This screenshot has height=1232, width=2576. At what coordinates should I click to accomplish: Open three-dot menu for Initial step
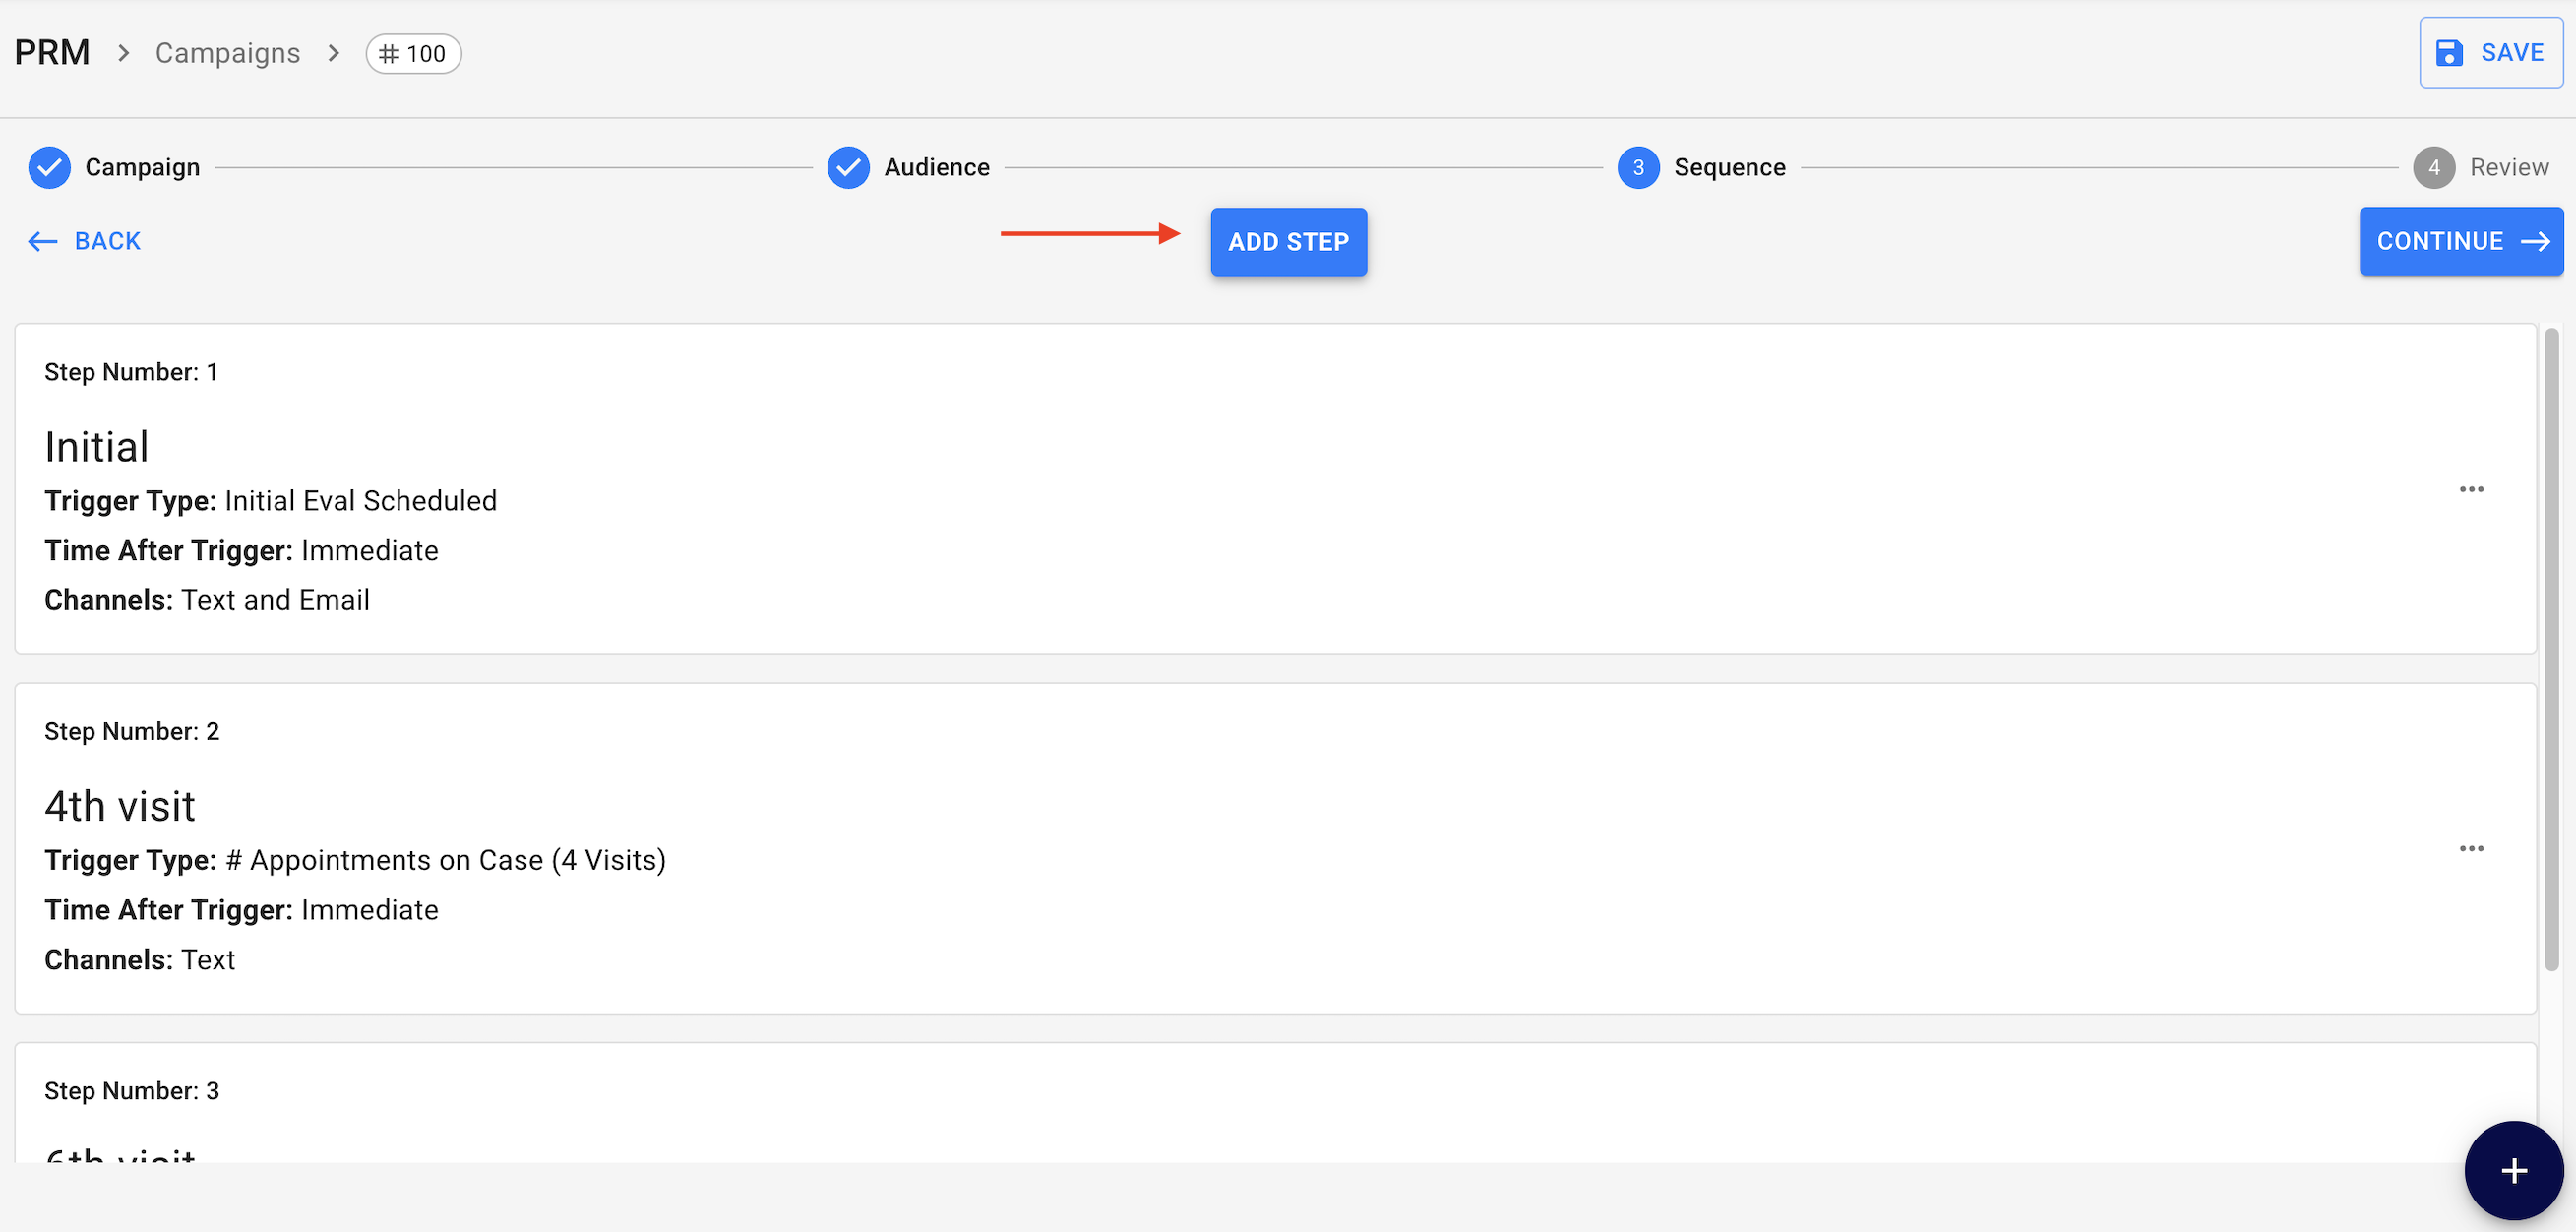pos(2471,489)
